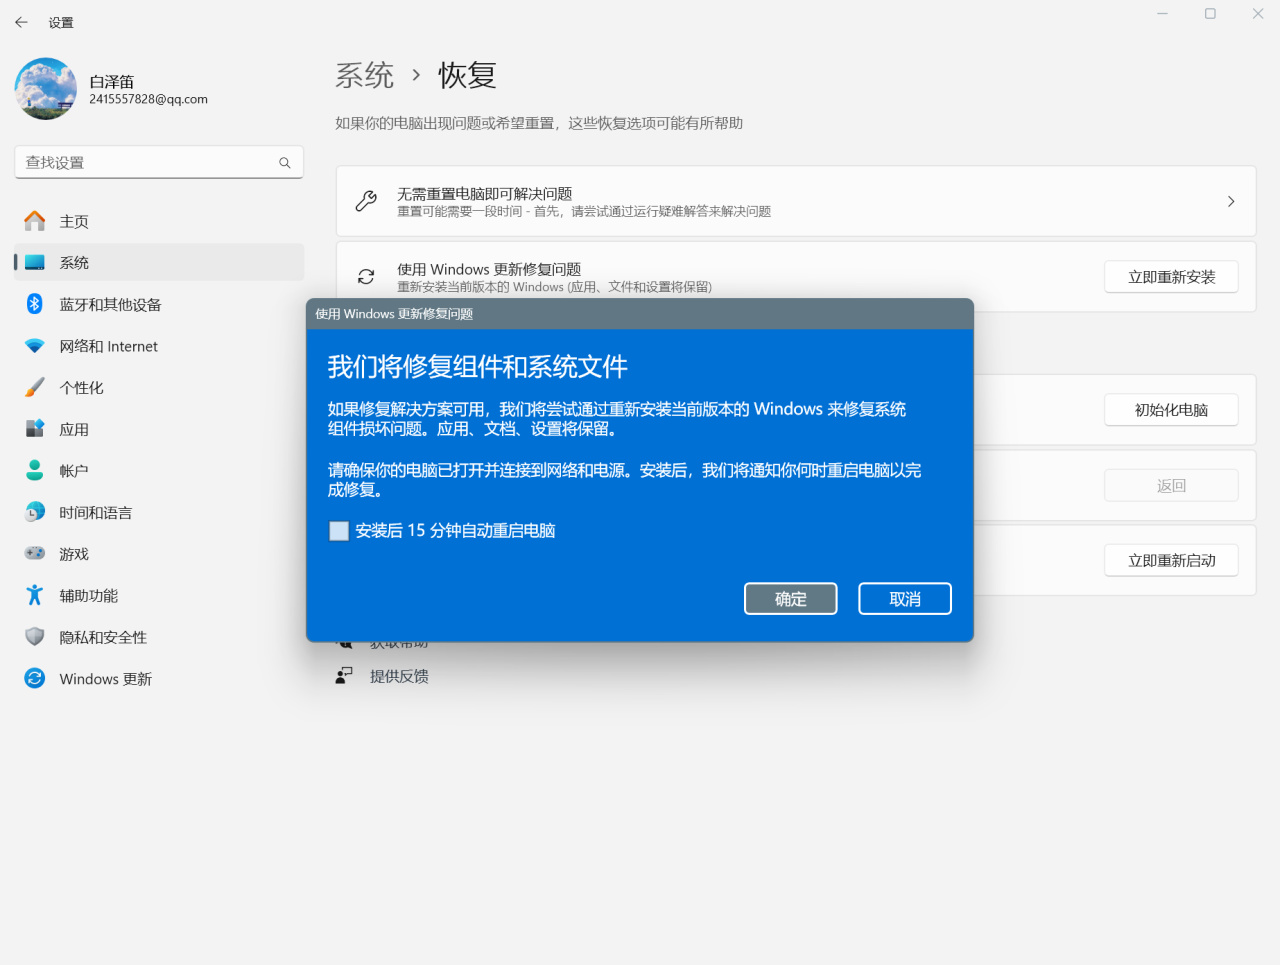Open 网络和 Internet settings
The image size is (1280, 965).
(x=159, y=346)
